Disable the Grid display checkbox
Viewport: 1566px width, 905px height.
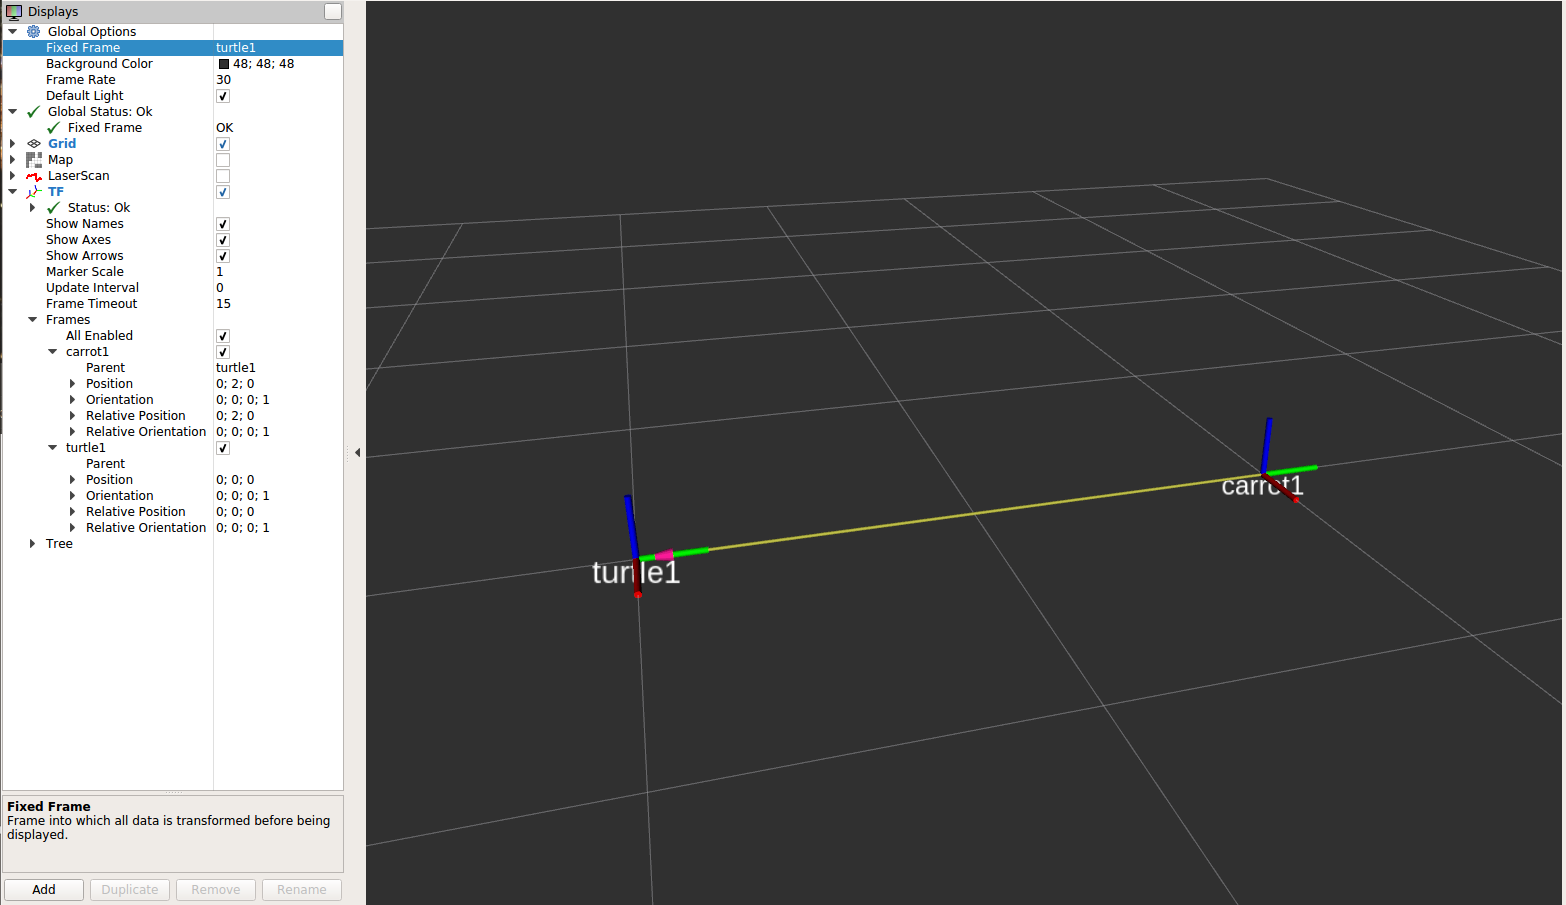point(223,144)
